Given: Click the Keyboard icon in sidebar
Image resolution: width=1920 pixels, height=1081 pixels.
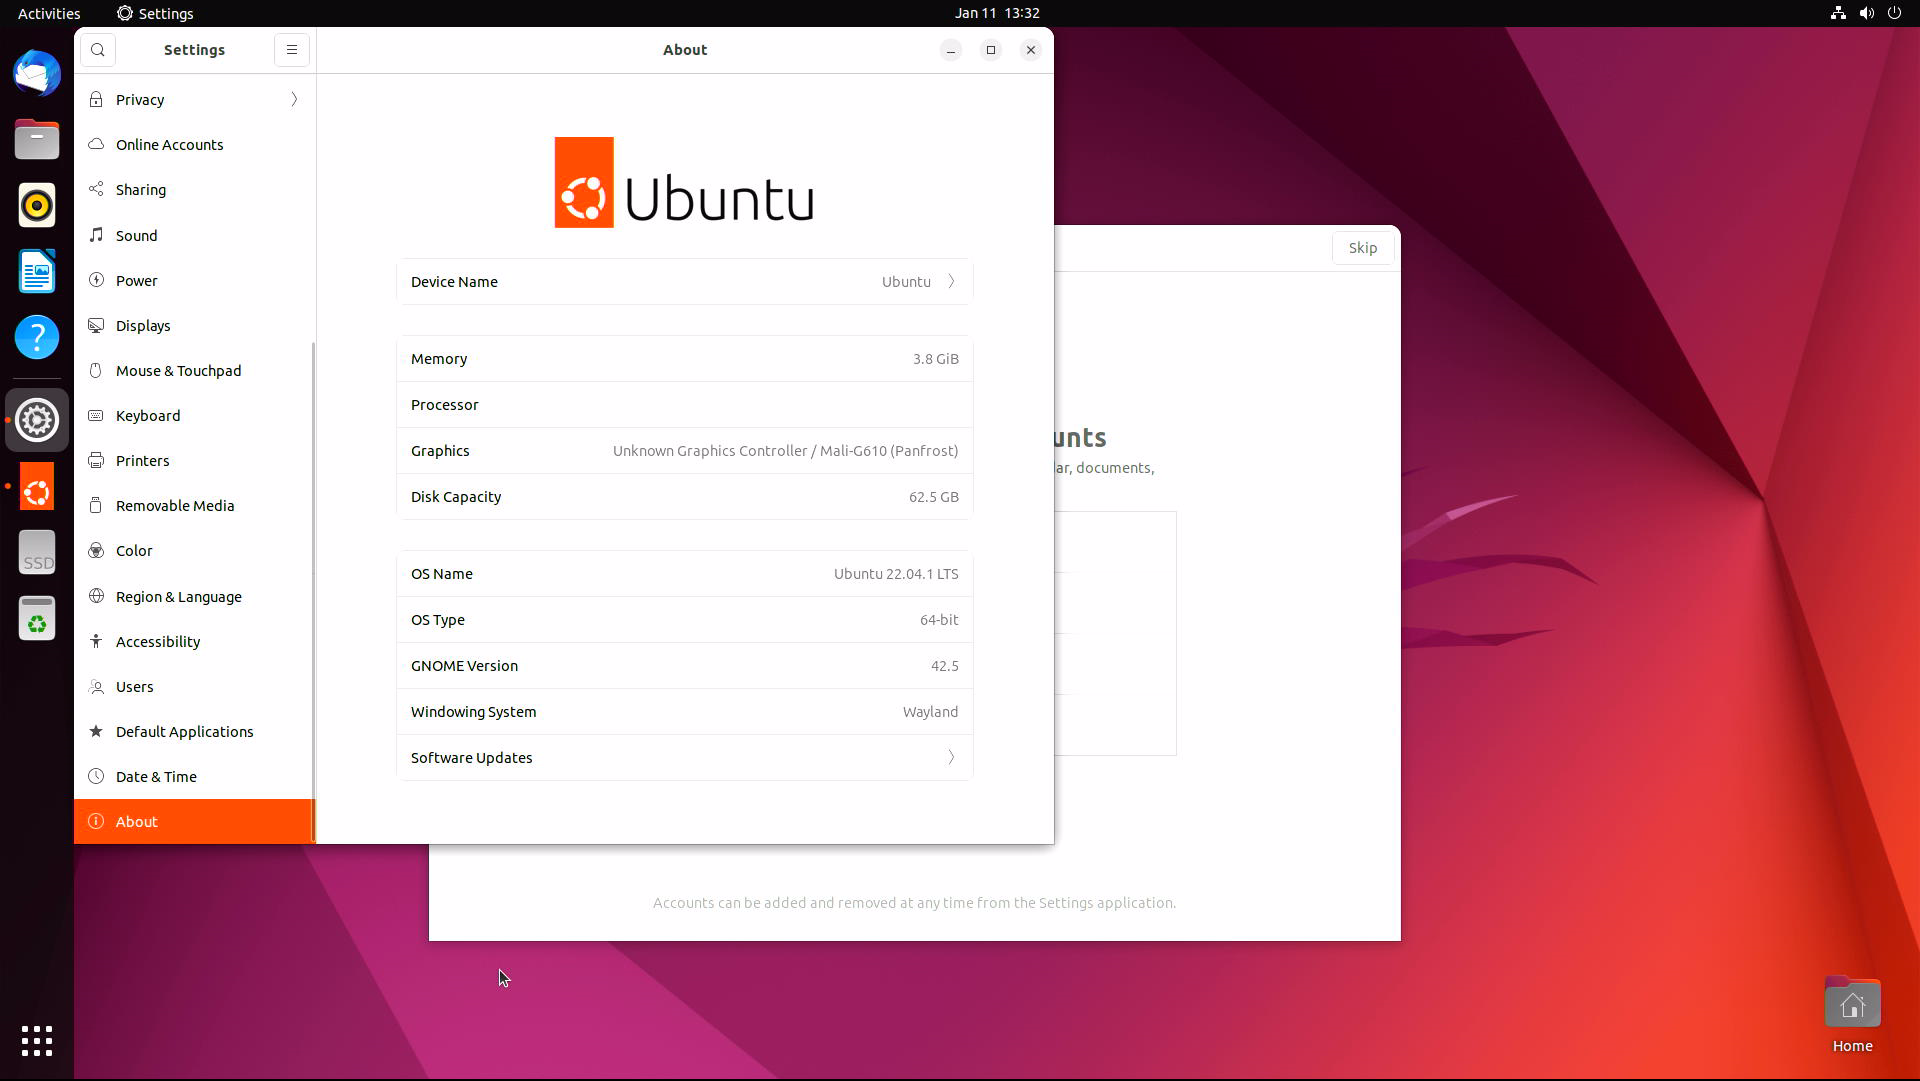Looking at the screenshot, I should (x=96, y=415).
